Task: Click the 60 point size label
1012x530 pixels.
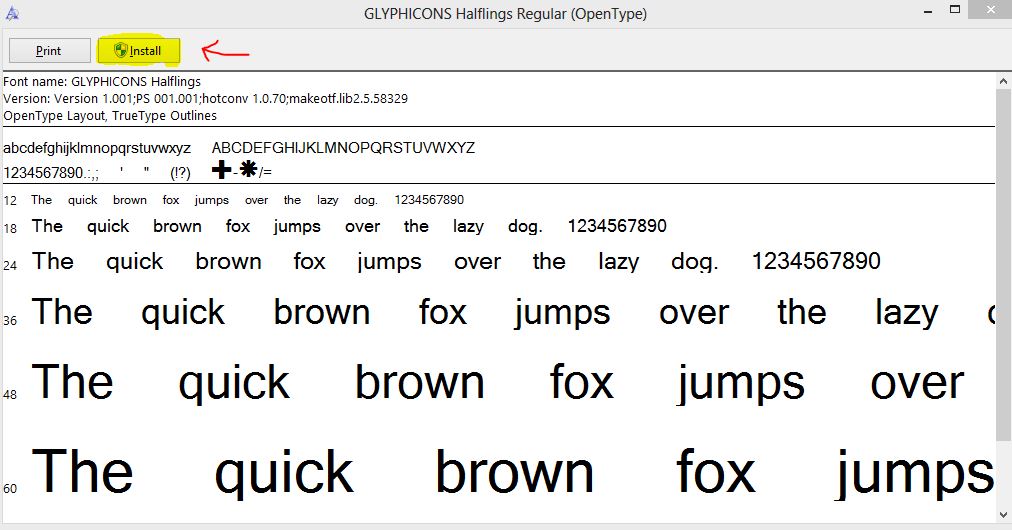Action: pyautogui.click(x=10, y=489)
